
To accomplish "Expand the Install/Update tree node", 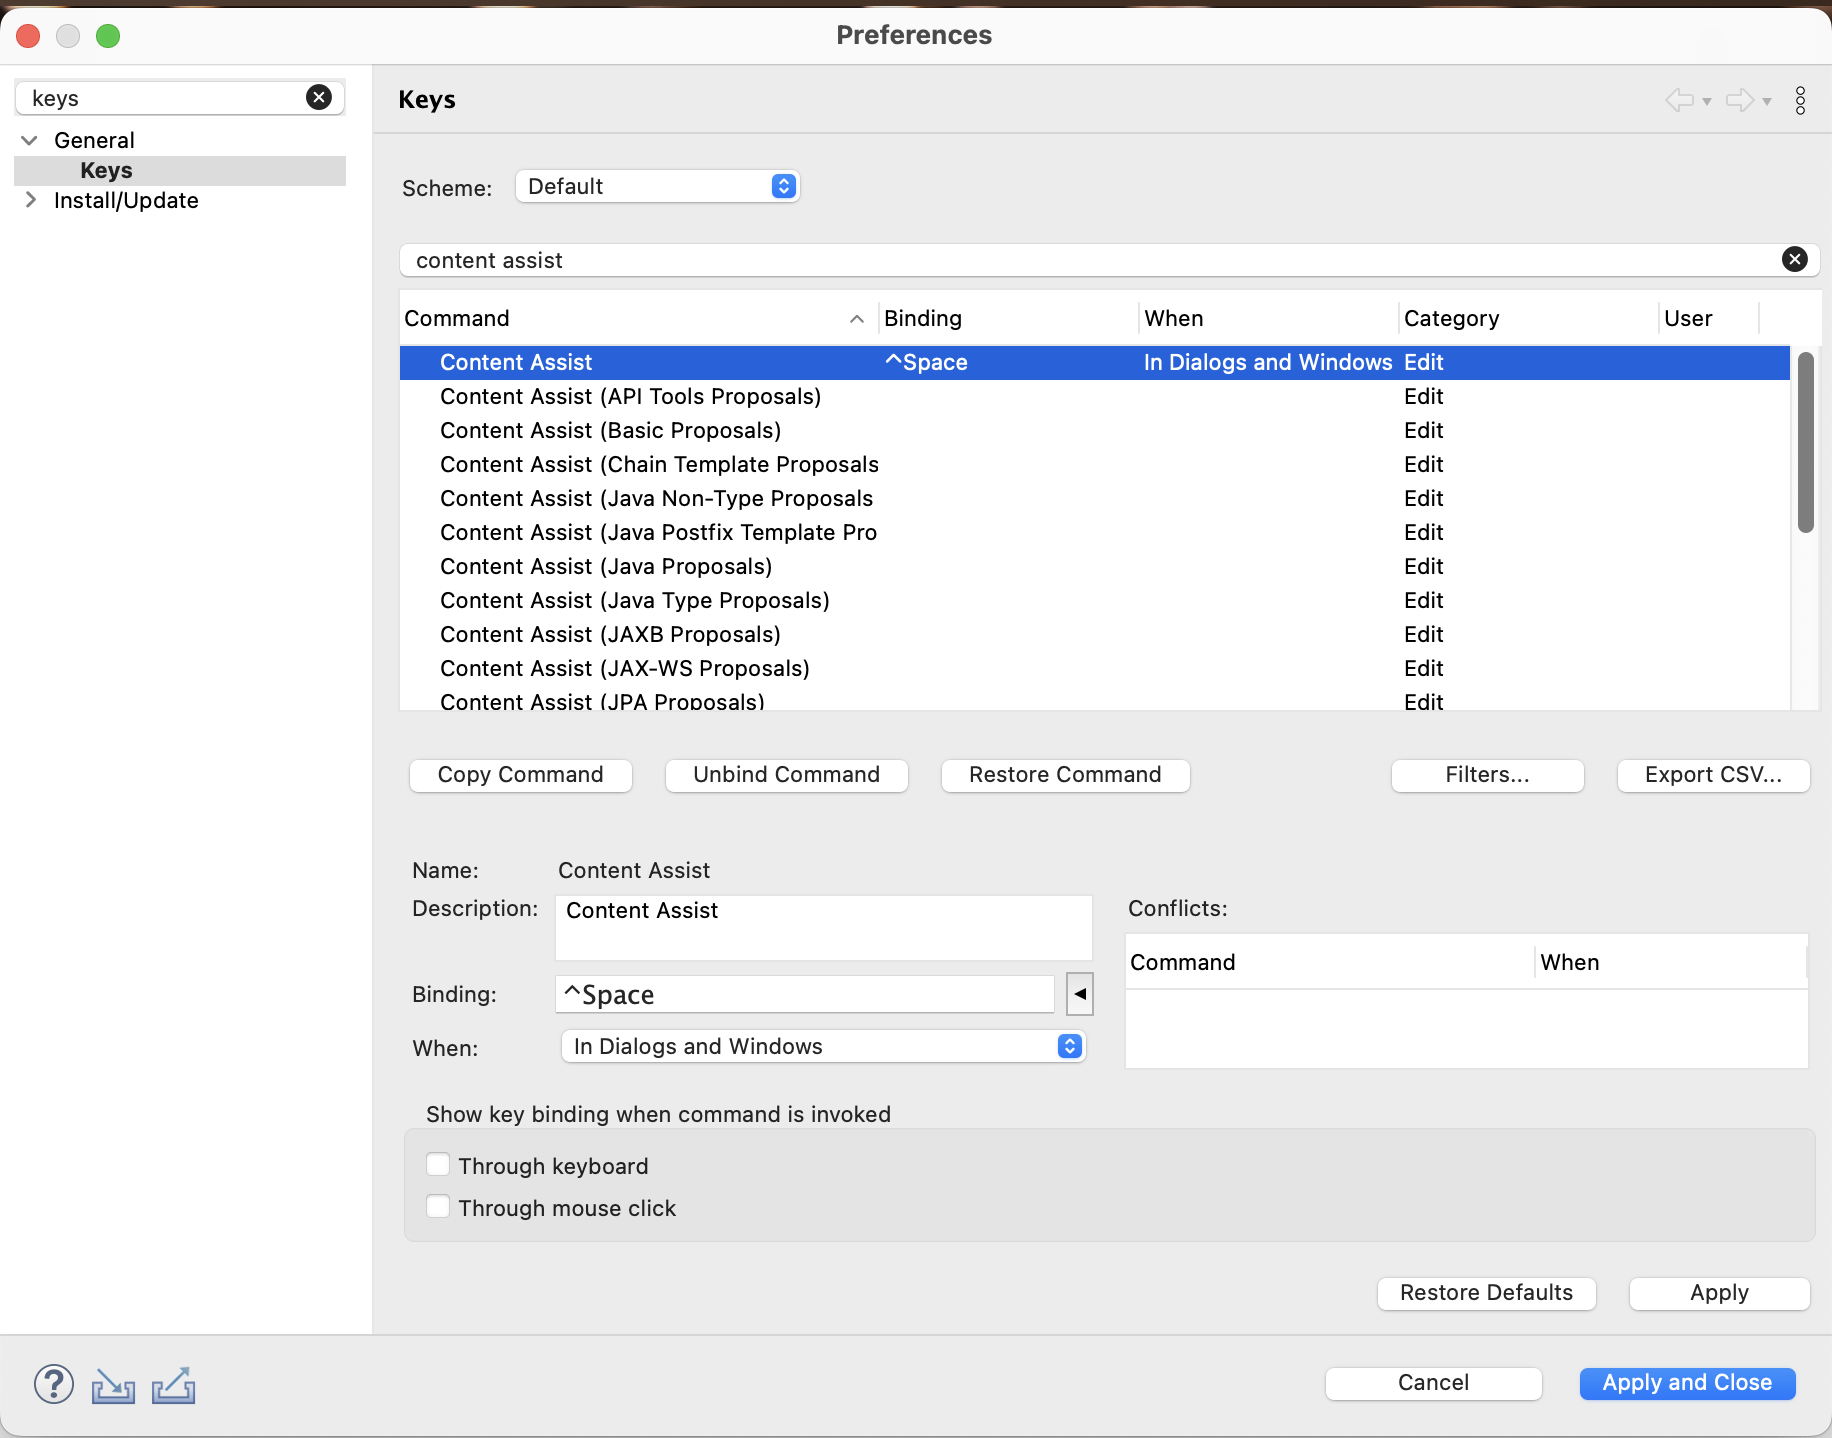I will (x=31, y=200).
